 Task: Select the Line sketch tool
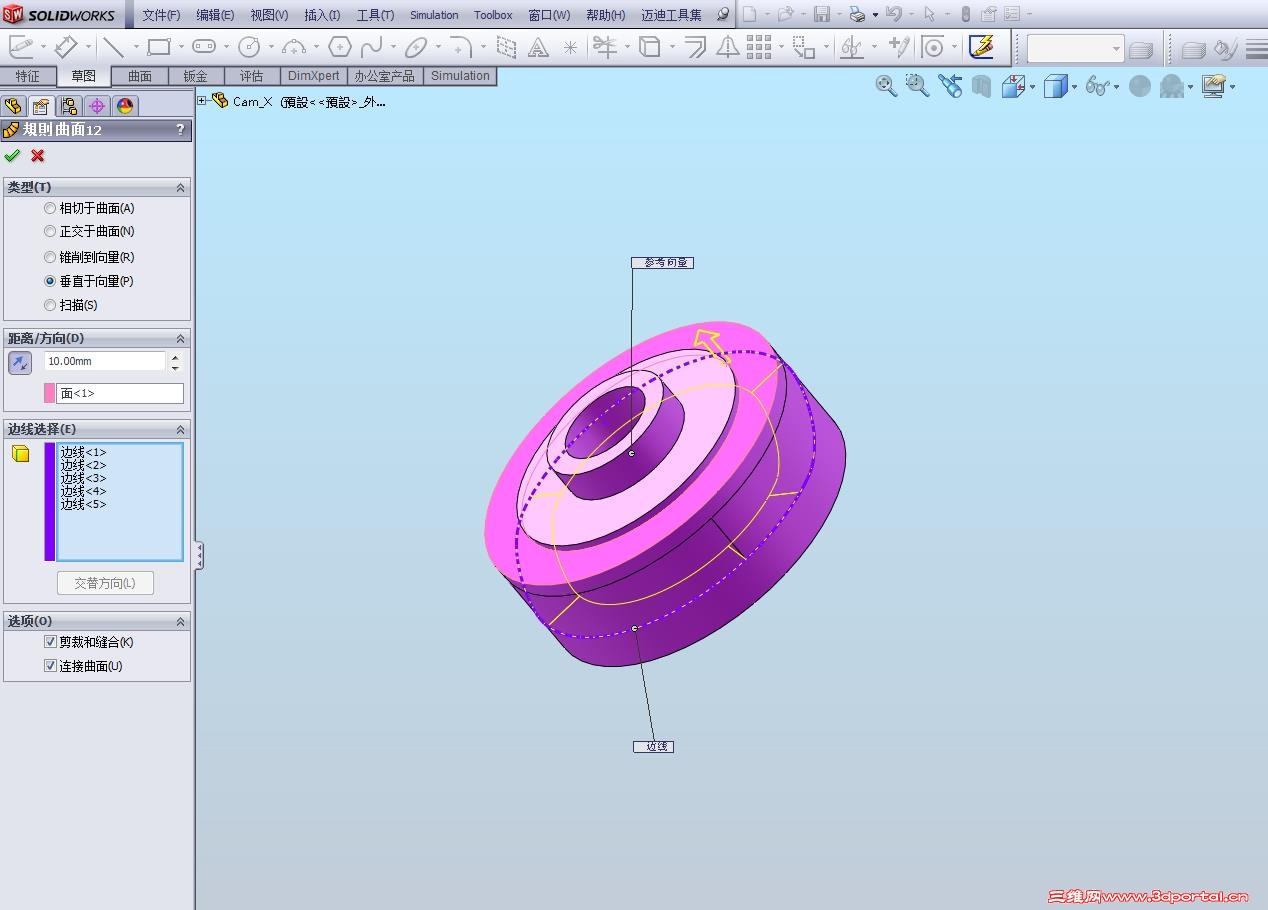click(113, 46)
